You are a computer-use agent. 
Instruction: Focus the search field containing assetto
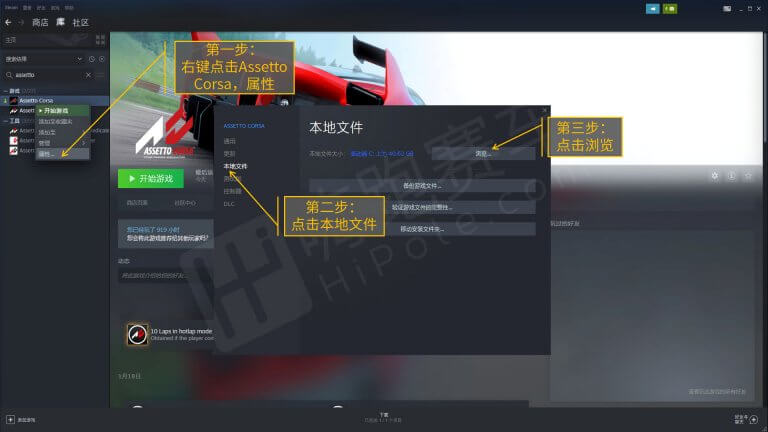(x=49, y=75)
